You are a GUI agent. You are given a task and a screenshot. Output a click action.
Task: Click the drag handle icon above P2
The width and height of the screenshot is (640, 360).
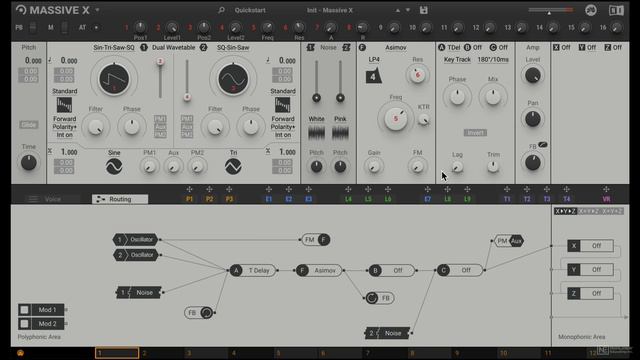click(209, 189)
